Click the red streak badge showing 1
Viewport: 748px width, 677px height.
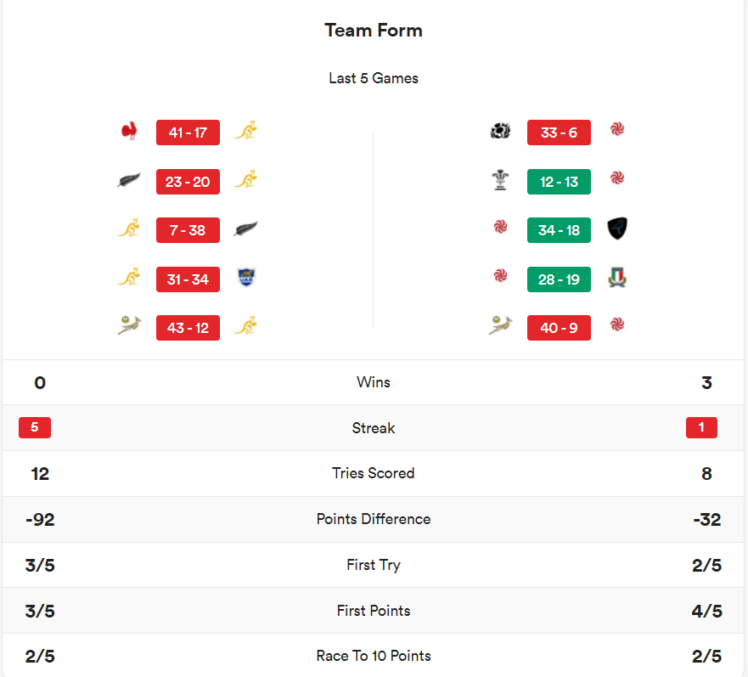[701, 428]
